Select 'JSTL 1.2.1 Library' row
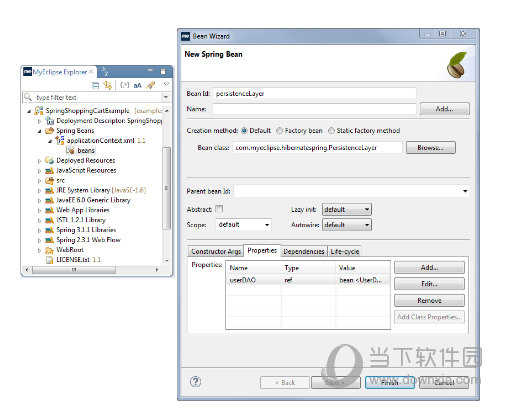The width and height of the screenshot is (506, 409). pos(81,220)
